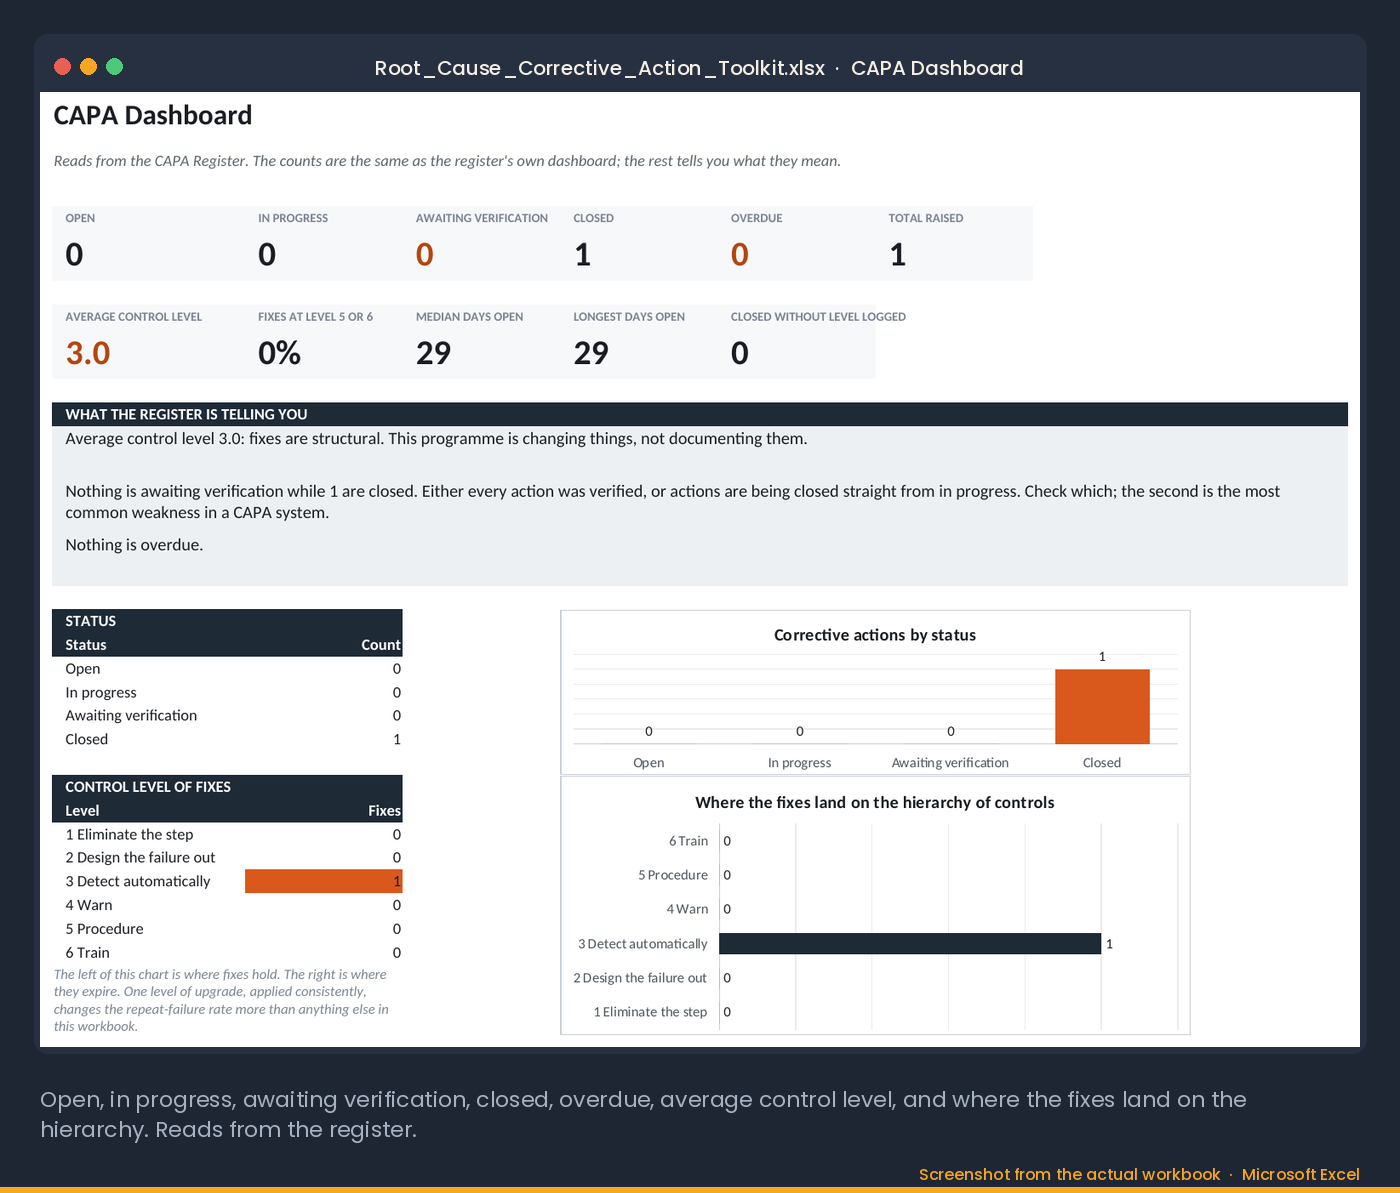Select the '5 Procedure' table row

(227, 929)
